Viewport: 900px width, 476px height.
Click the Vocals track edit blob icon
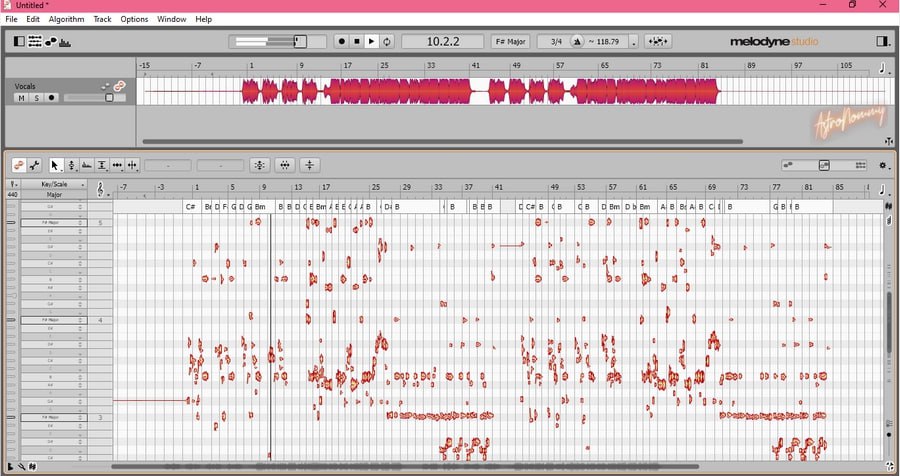click(x=105, y=86)
